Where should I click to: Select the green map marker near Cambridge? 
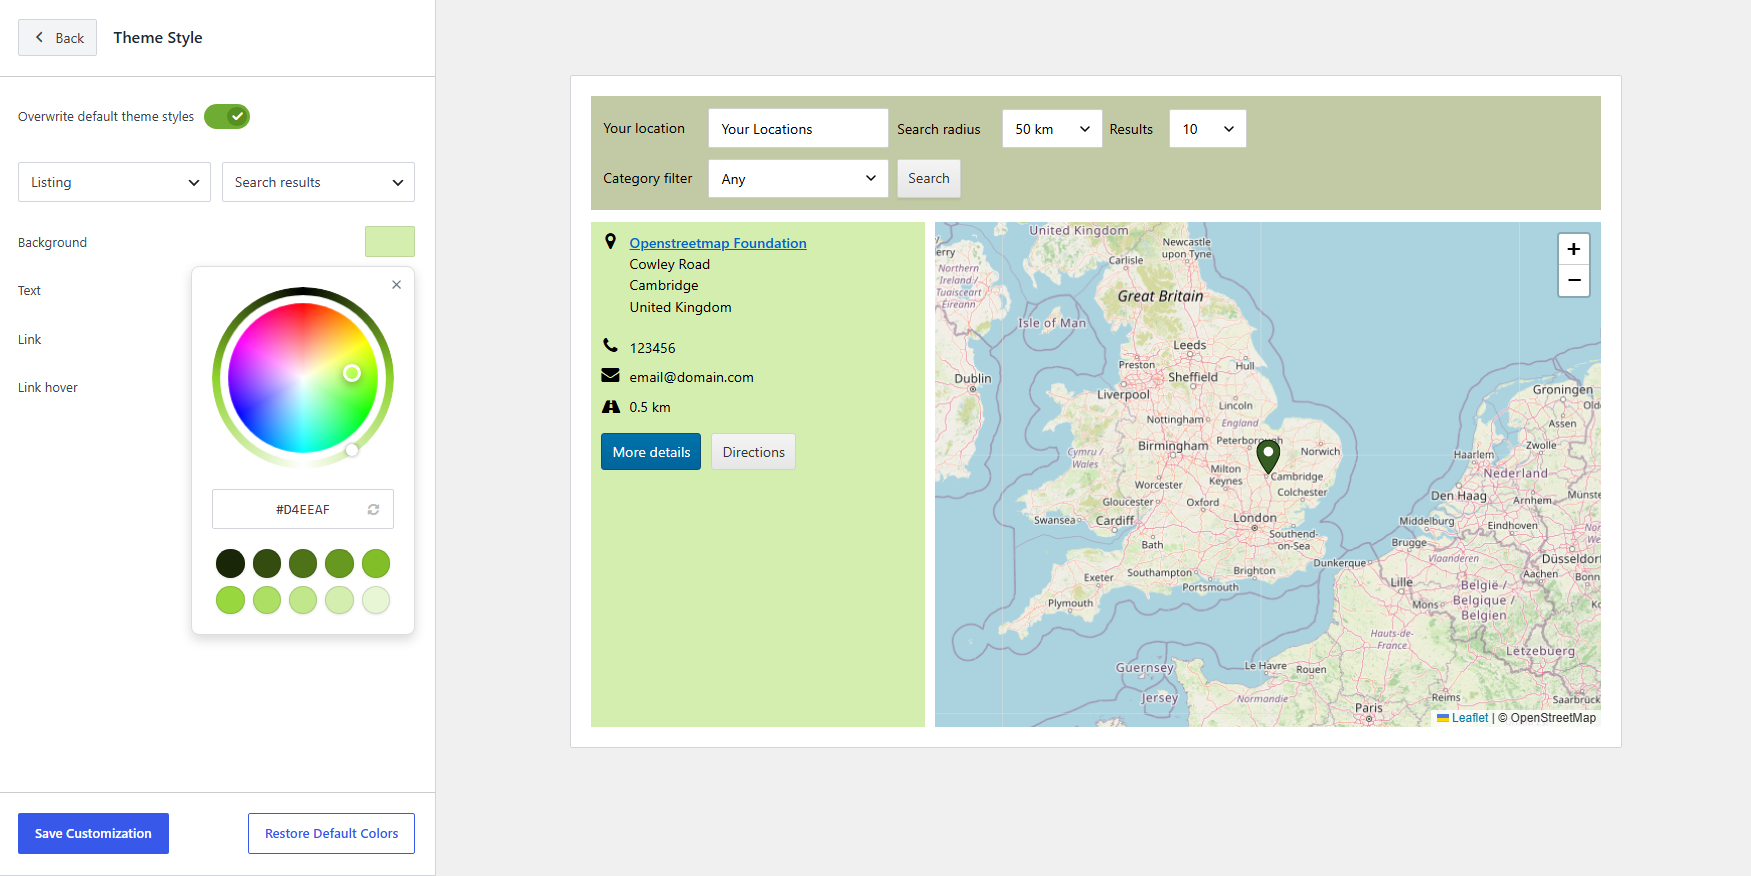[x=1268, y=456]
